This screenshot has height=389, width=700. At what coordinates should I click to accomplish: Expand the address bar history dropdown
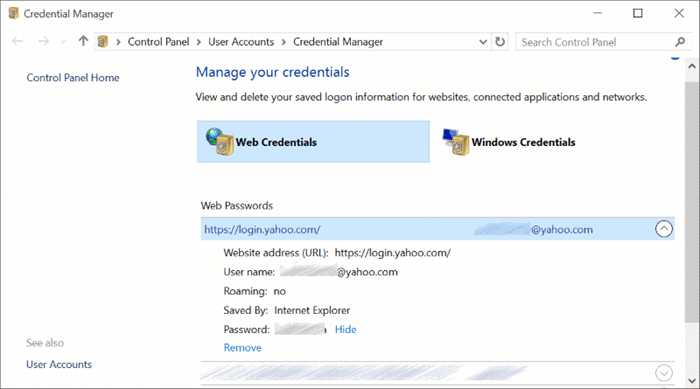483,42
